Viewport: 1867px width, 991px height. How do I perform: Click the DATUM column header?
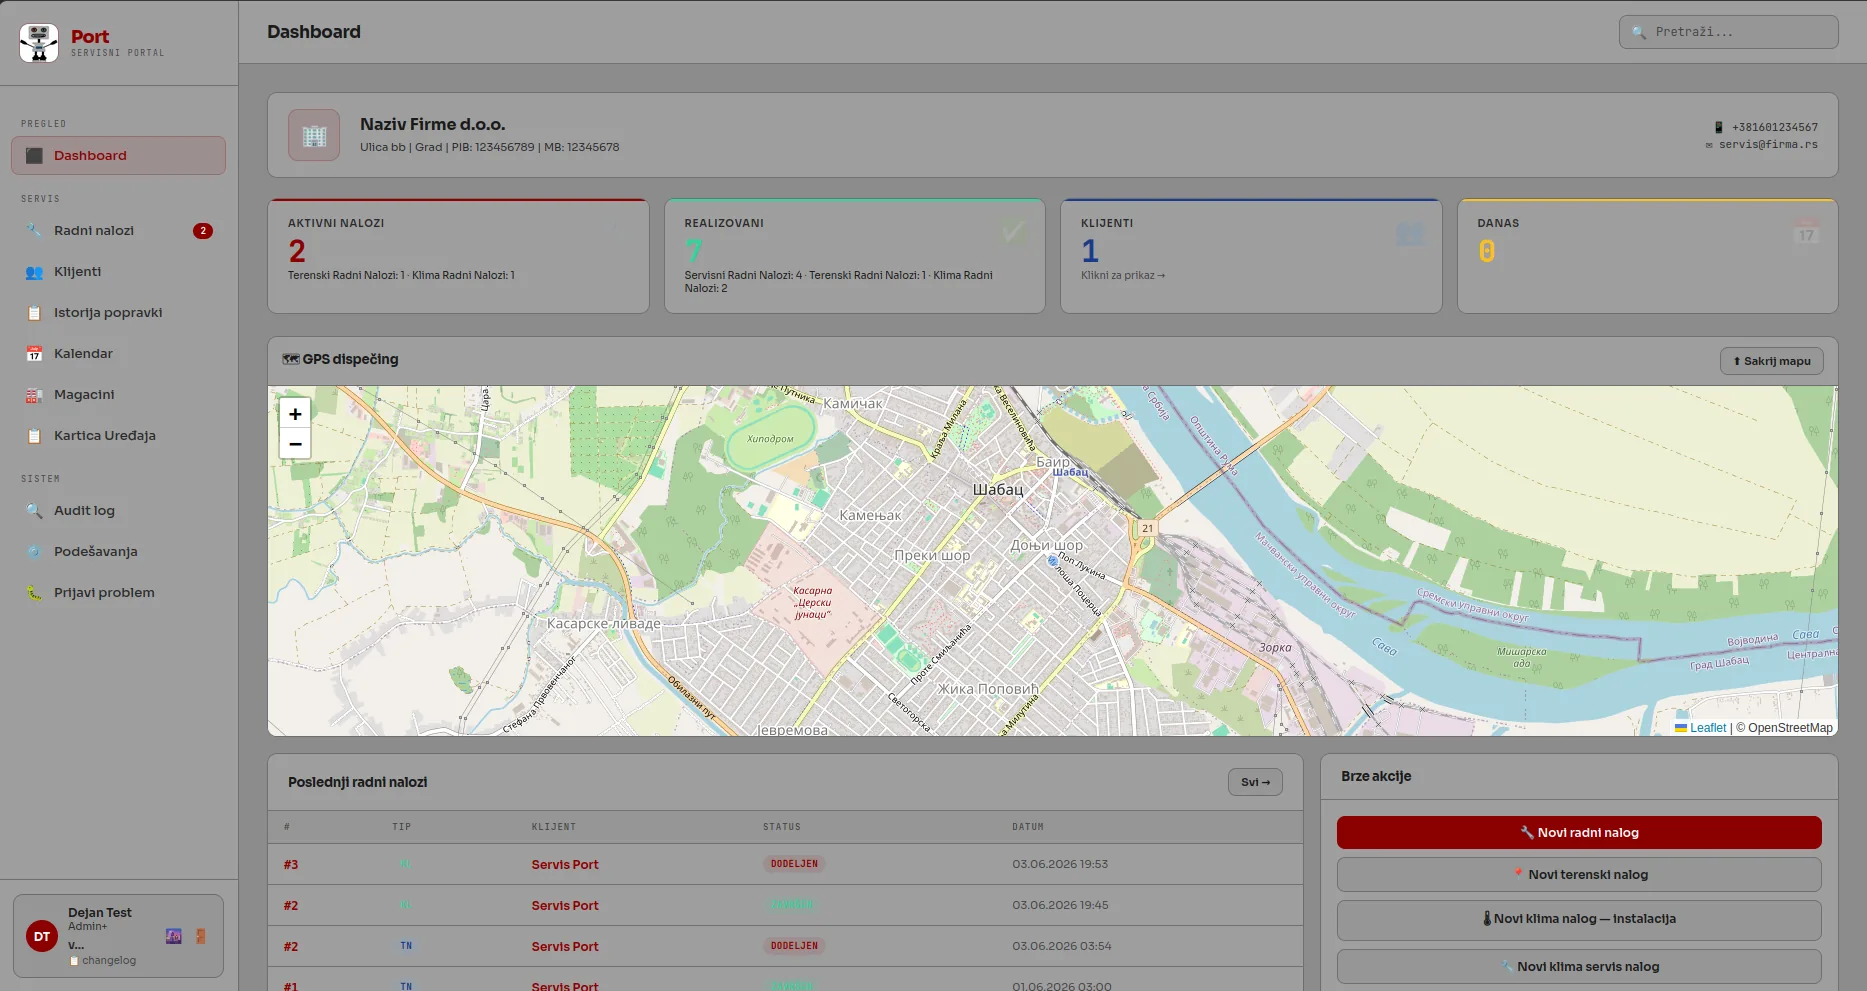point(1028,827)
